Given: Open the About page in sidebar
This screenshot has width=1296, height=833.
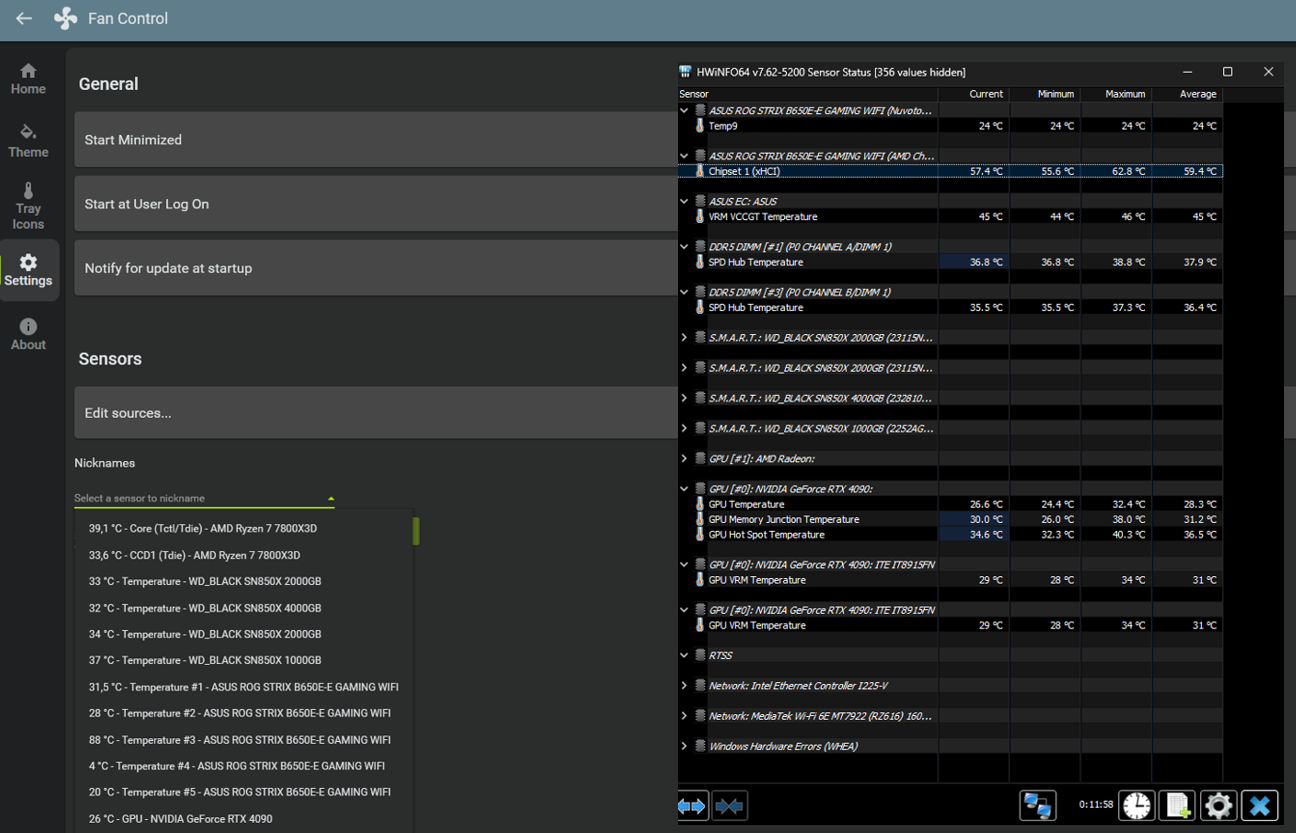Looking at the screenshot, I should click(x=28, y=334).
